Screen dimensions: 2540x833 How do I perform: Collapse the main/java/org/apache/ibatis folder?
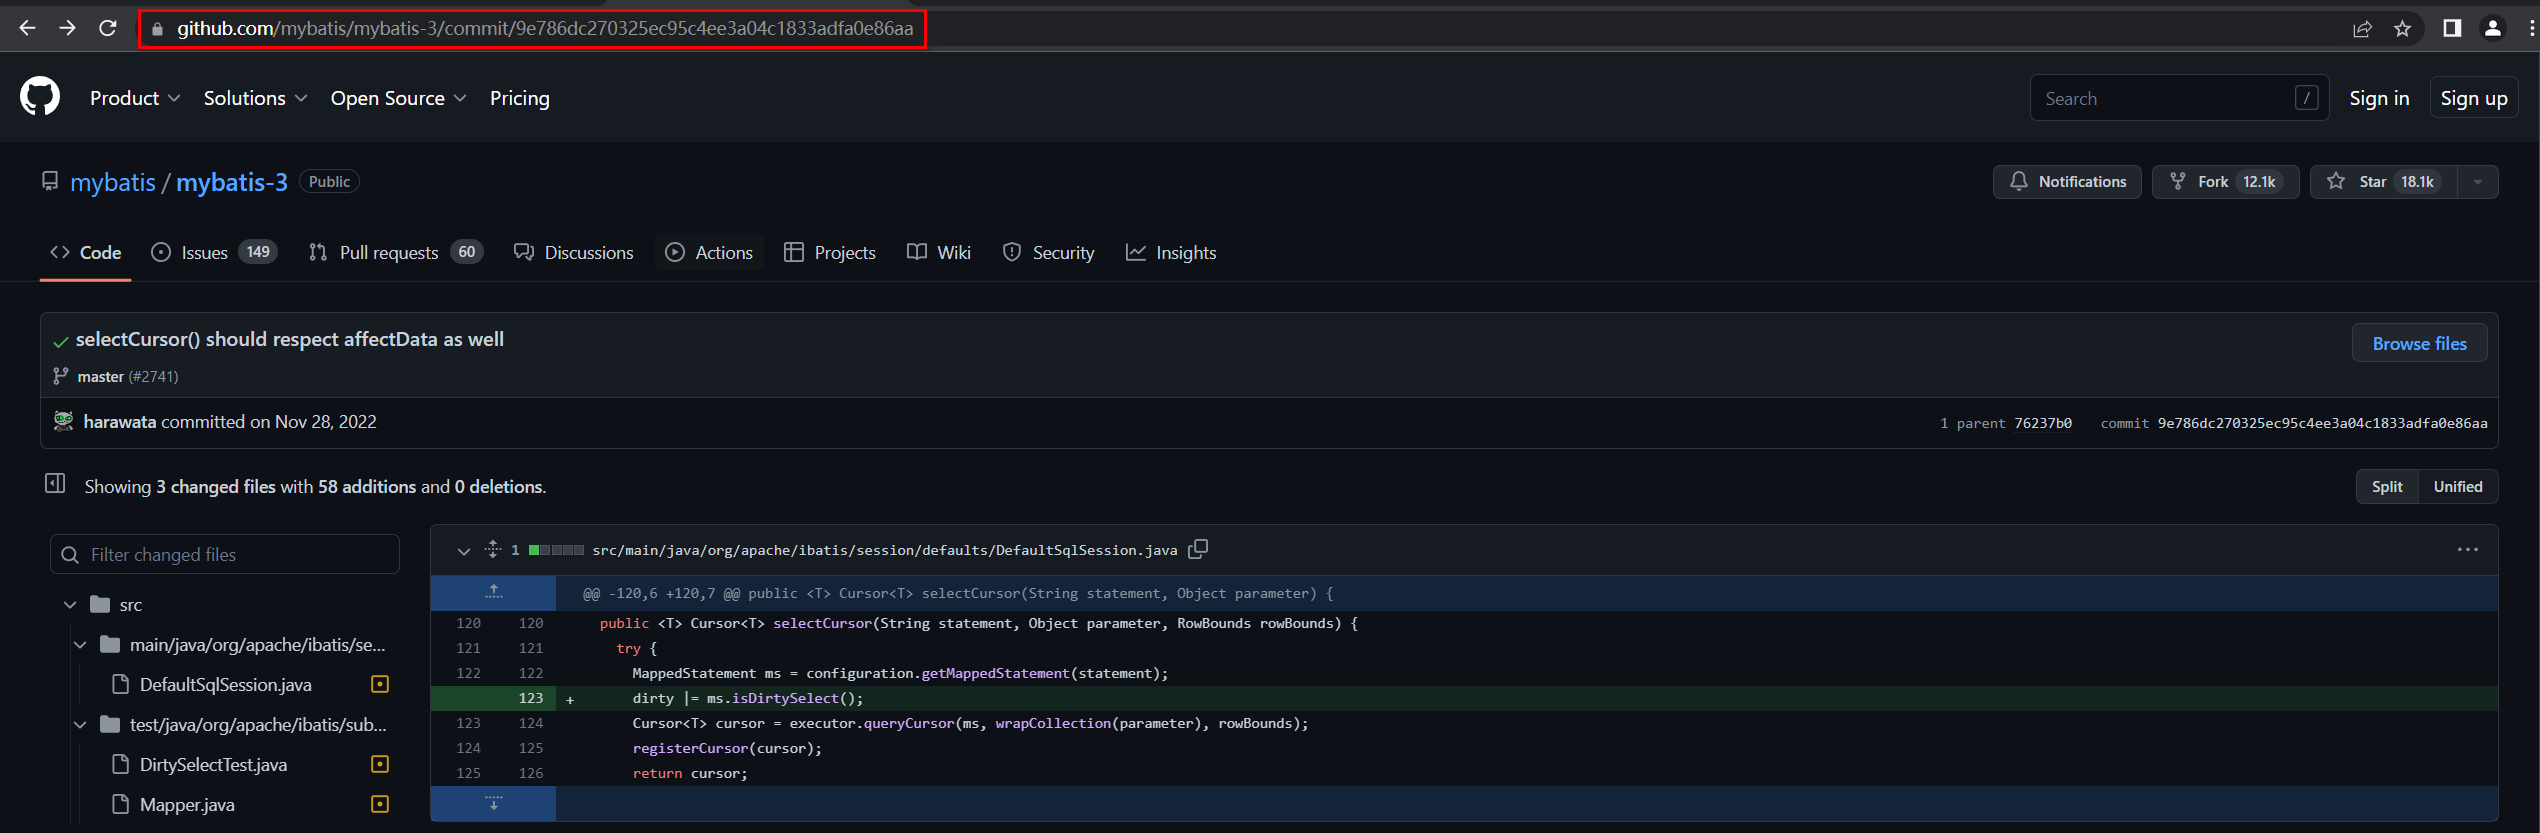click(80, 645)
